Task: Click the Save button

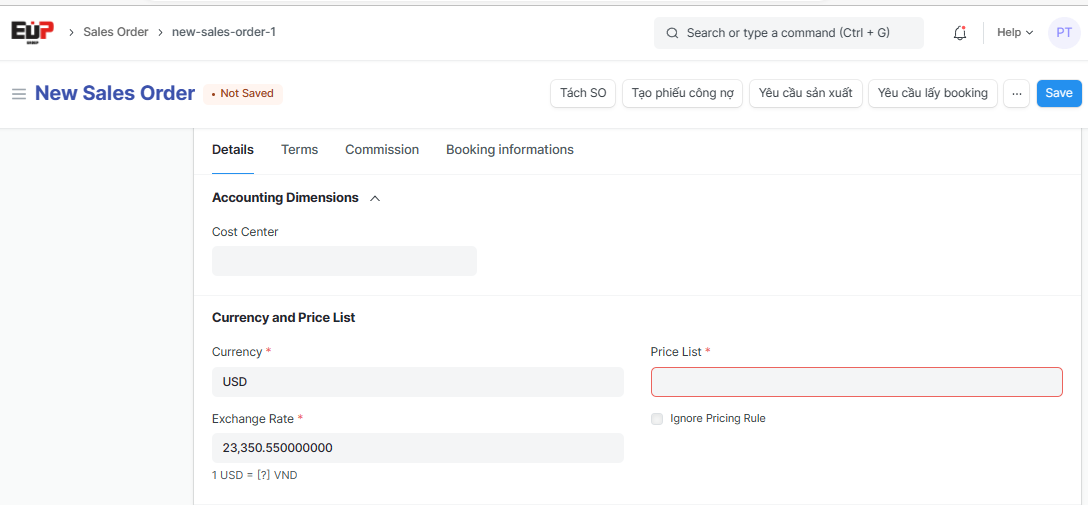Action: [x=1058, y=93]
